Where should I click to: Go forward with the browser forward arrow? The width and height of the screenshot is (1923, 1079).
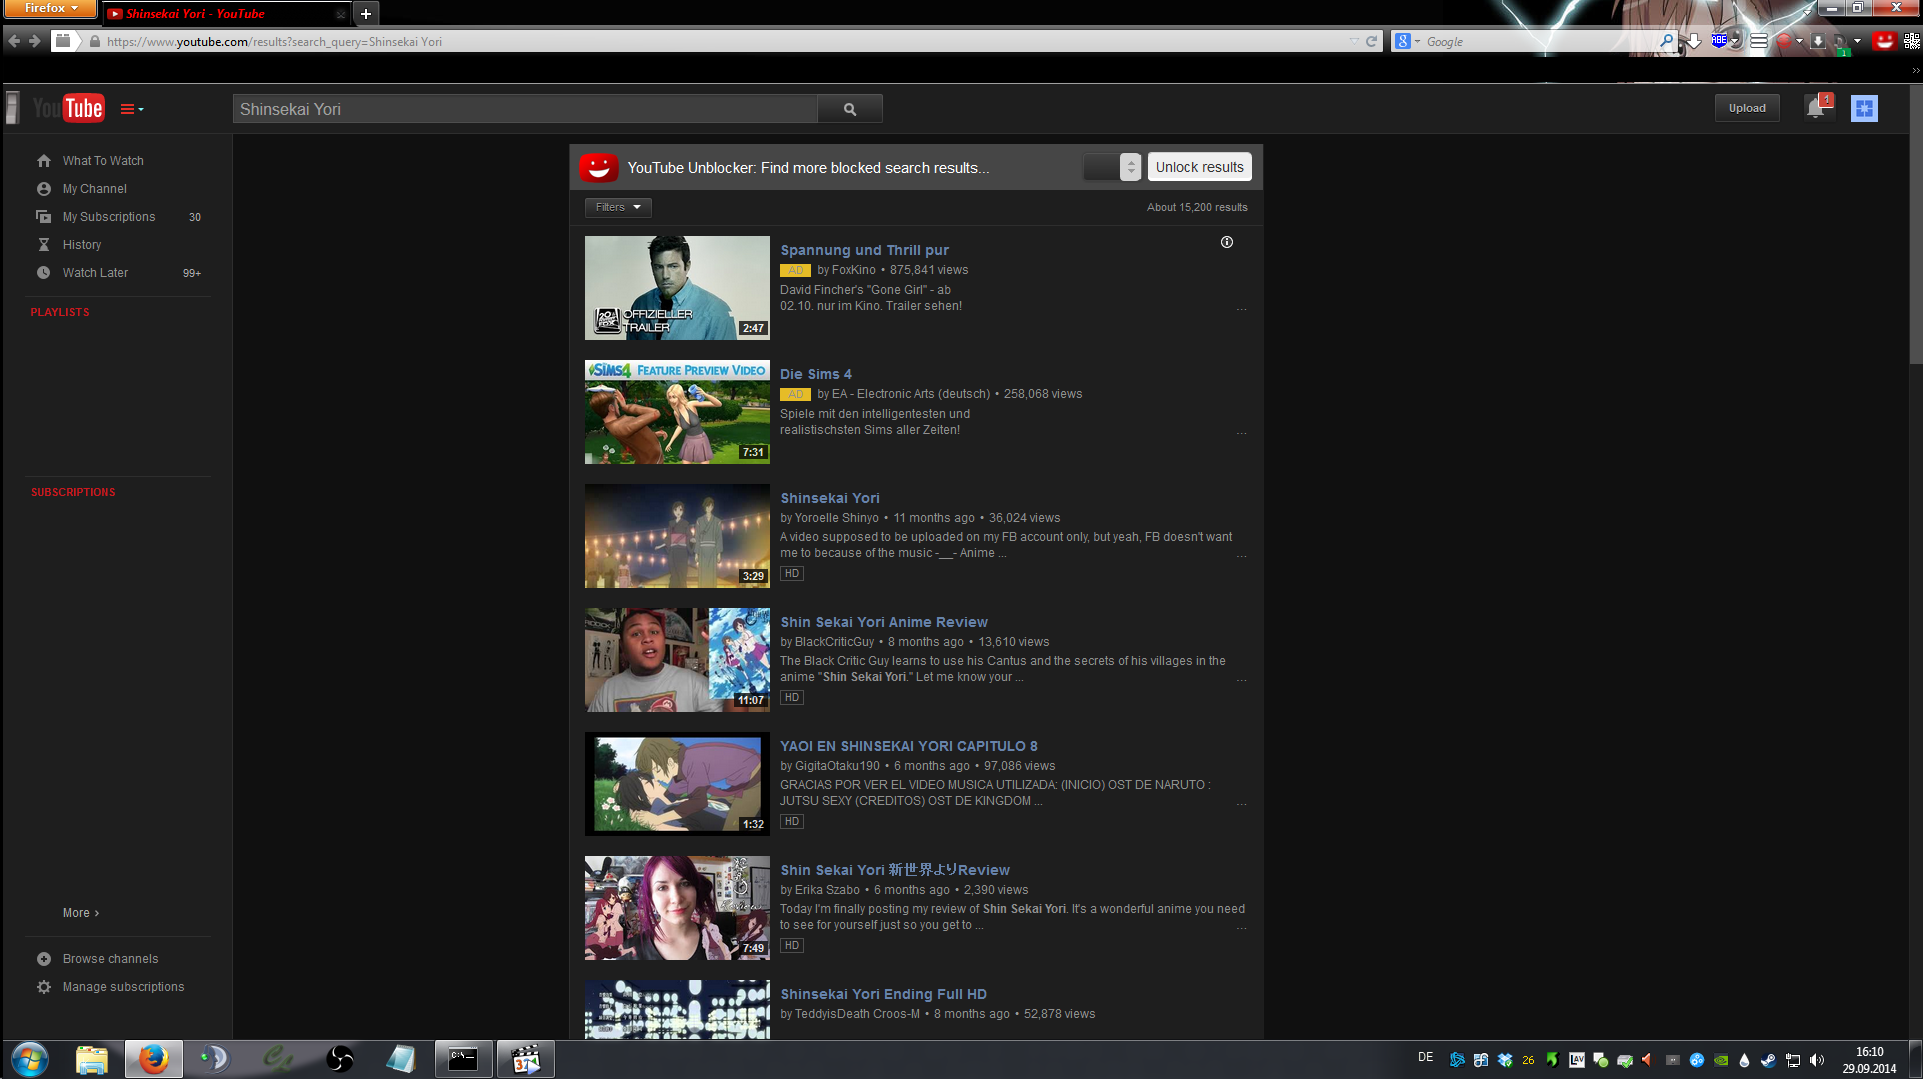[x=35, y=41]
